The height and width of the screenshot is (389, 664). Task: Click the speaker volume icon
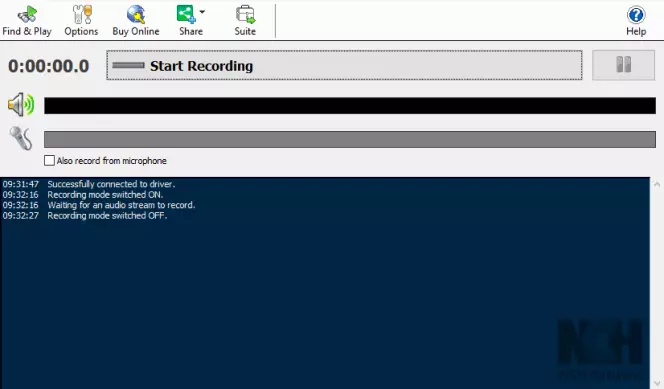coord(21,105)
